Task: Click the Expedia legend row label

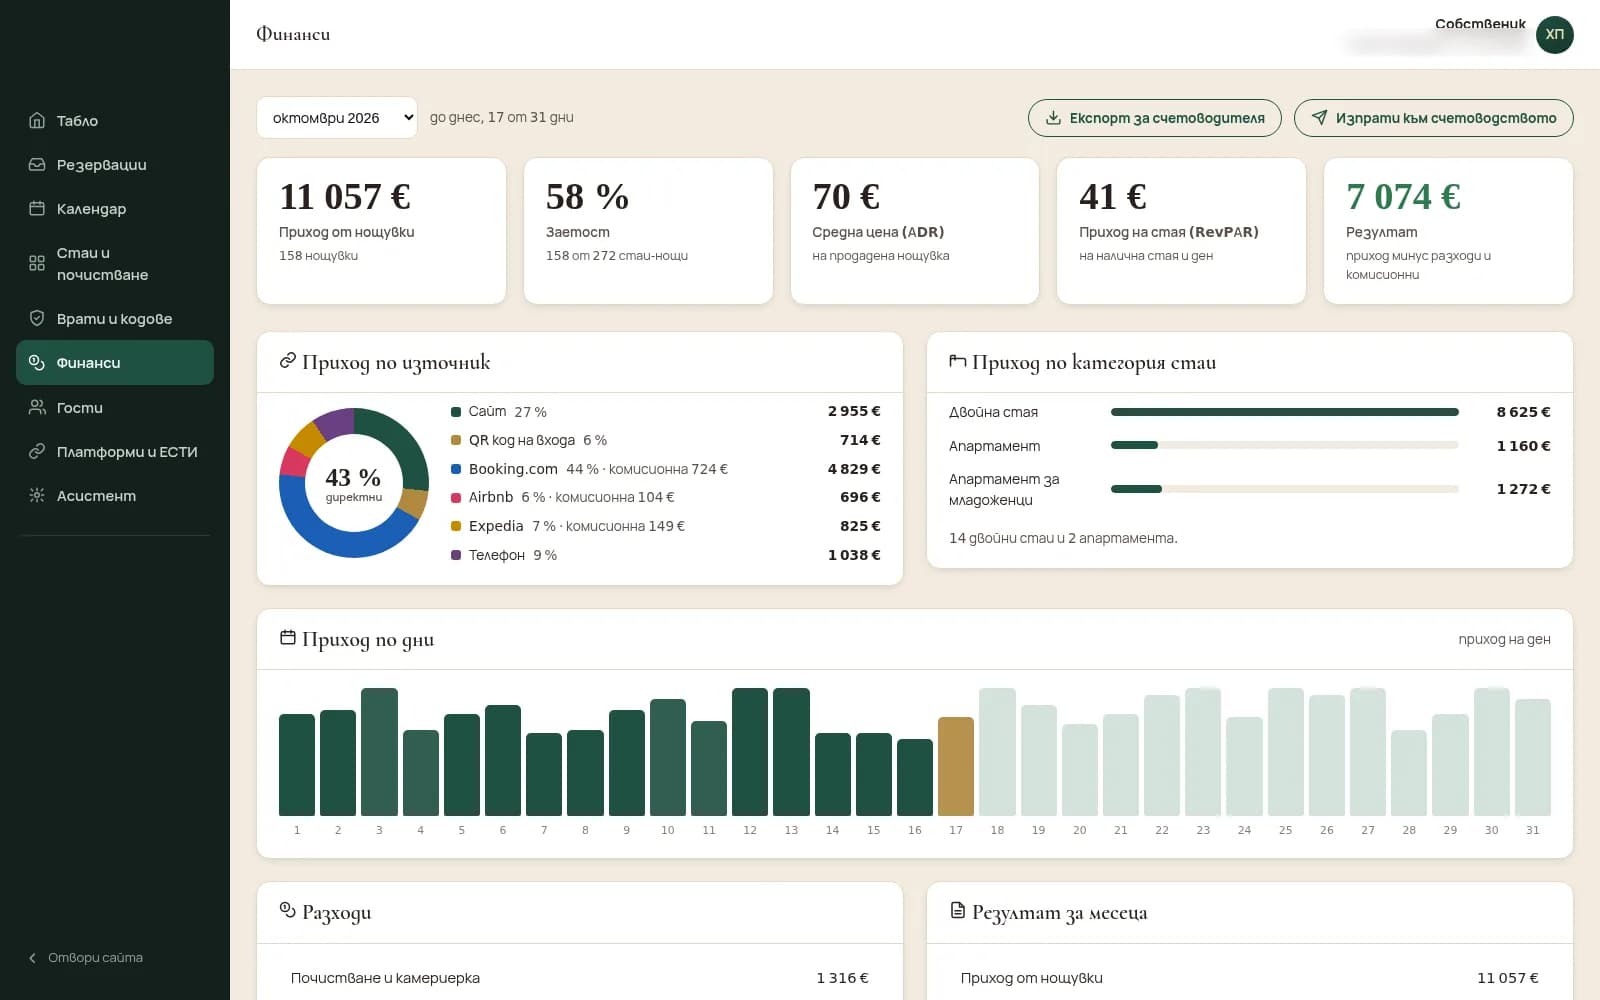Action: tap(496, 526)
